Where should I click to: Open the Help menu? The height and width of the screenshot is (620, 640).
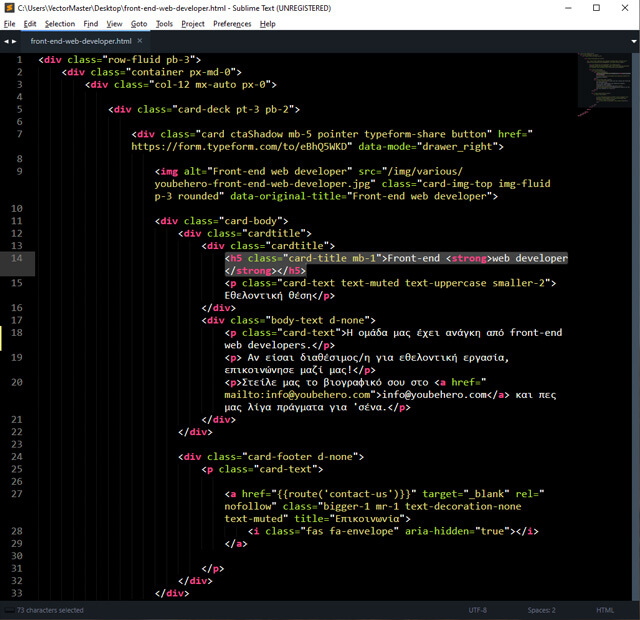[268, 24]
